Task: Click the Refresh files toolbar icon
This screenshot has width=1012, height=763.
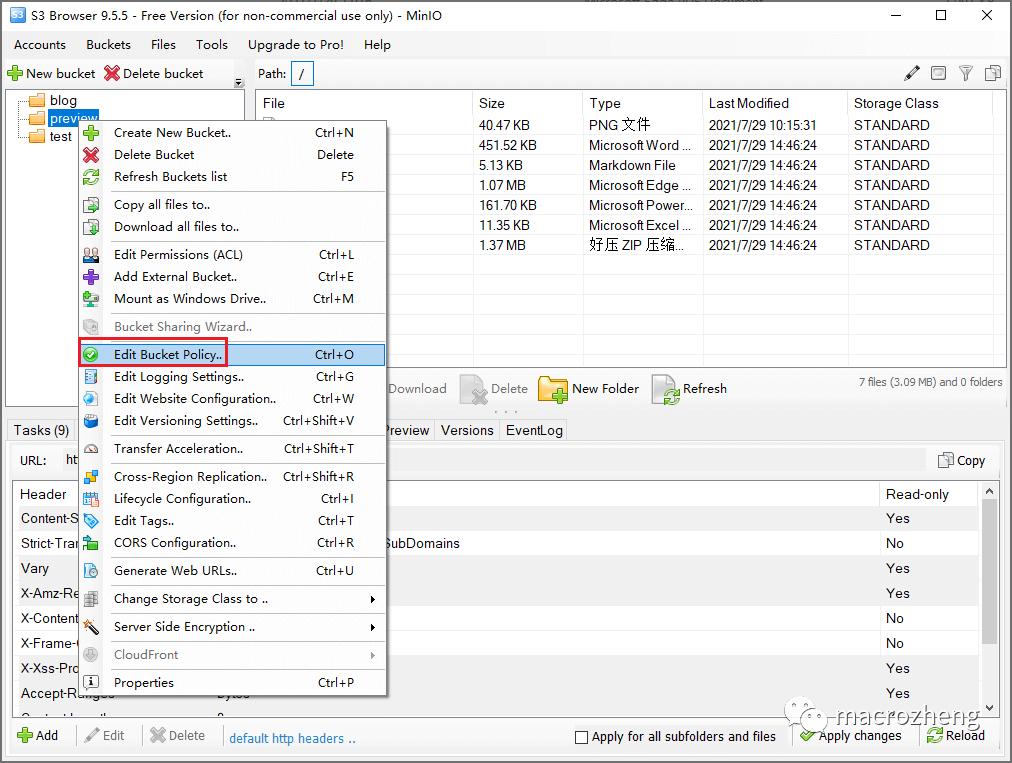Action: [665, 389]
